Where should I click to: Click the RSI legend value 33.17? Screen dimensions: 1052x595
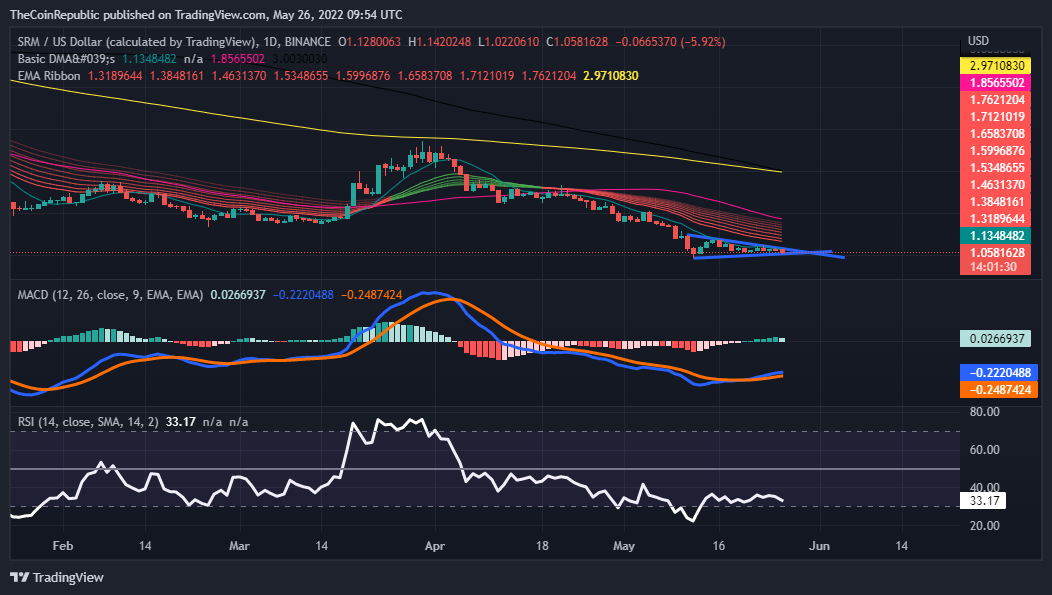point(180,422)
